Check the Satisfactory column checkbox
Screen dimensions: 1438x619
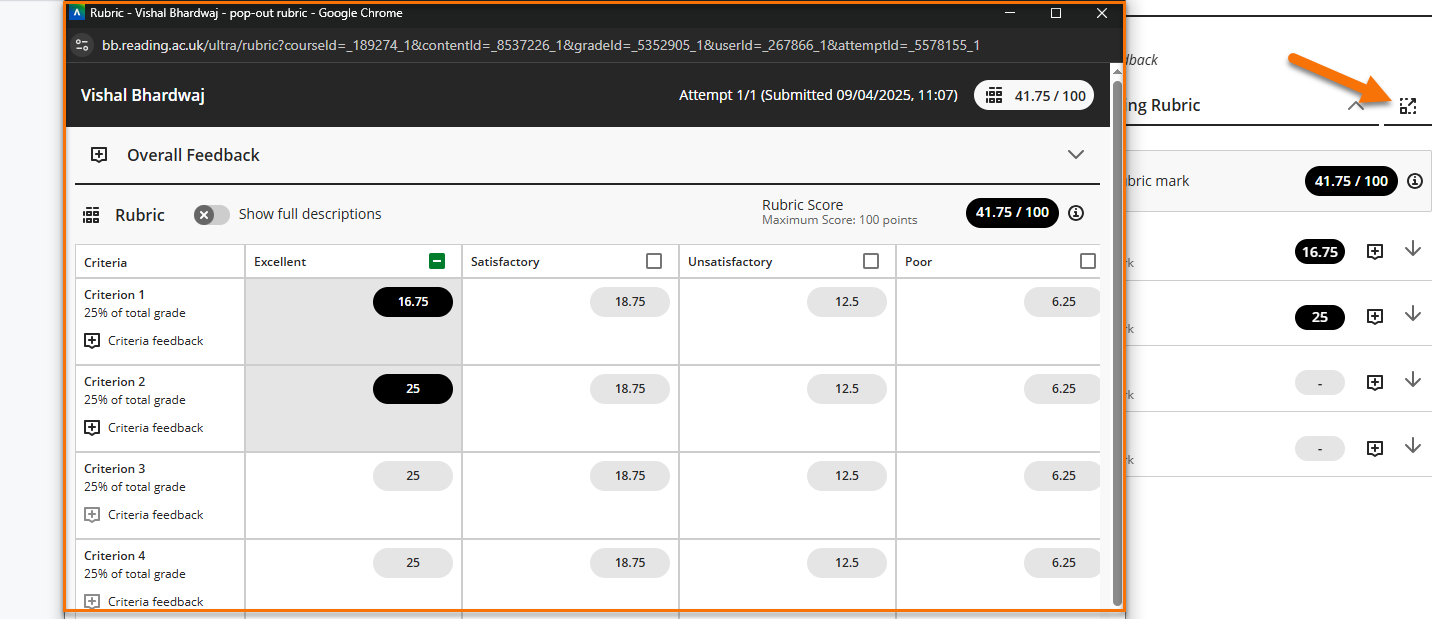(x=654, y=261)
